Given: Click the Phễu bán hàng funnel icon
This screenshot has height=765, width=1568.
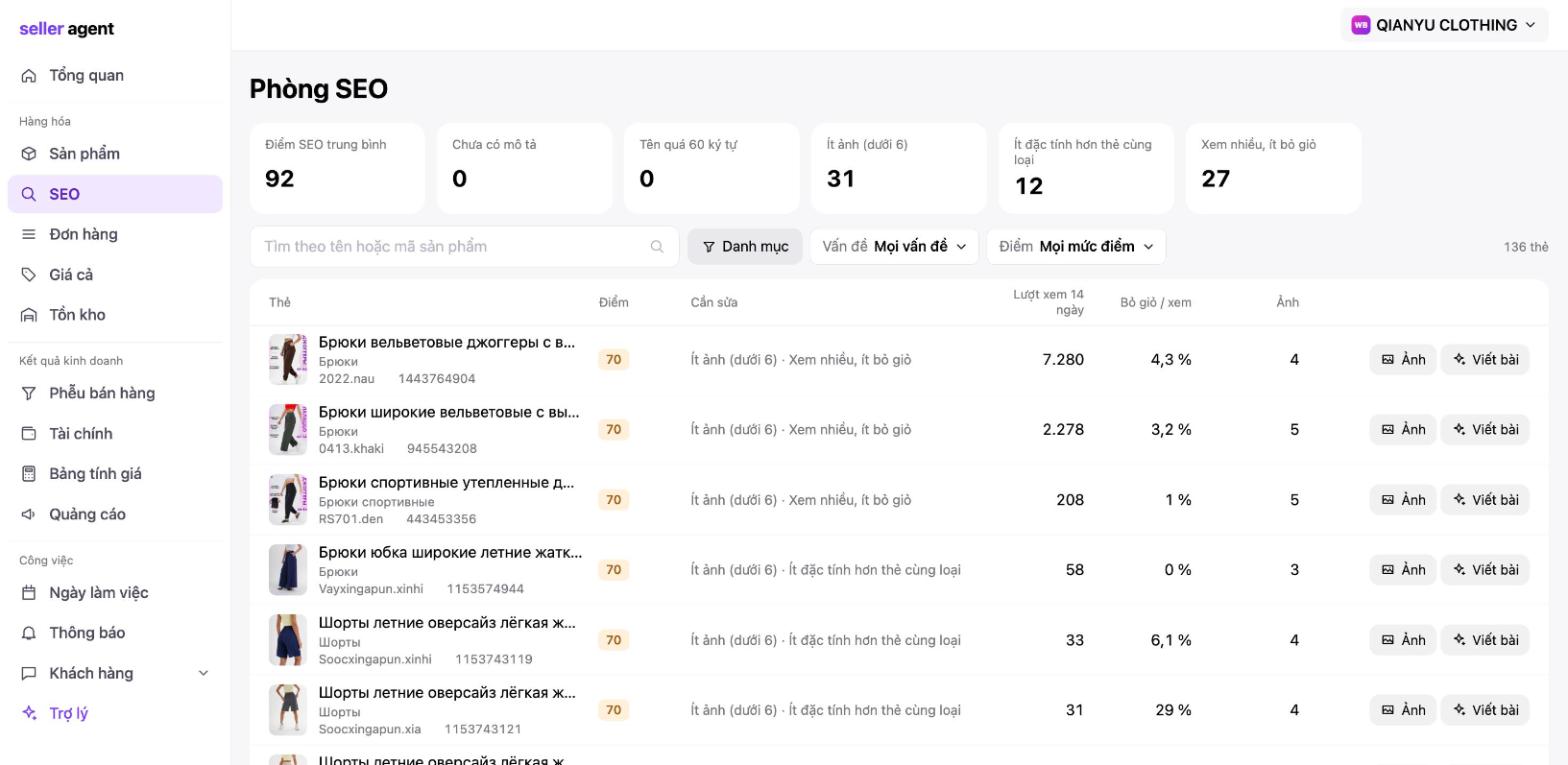Looking at the screenshot, I should [29, 393].
